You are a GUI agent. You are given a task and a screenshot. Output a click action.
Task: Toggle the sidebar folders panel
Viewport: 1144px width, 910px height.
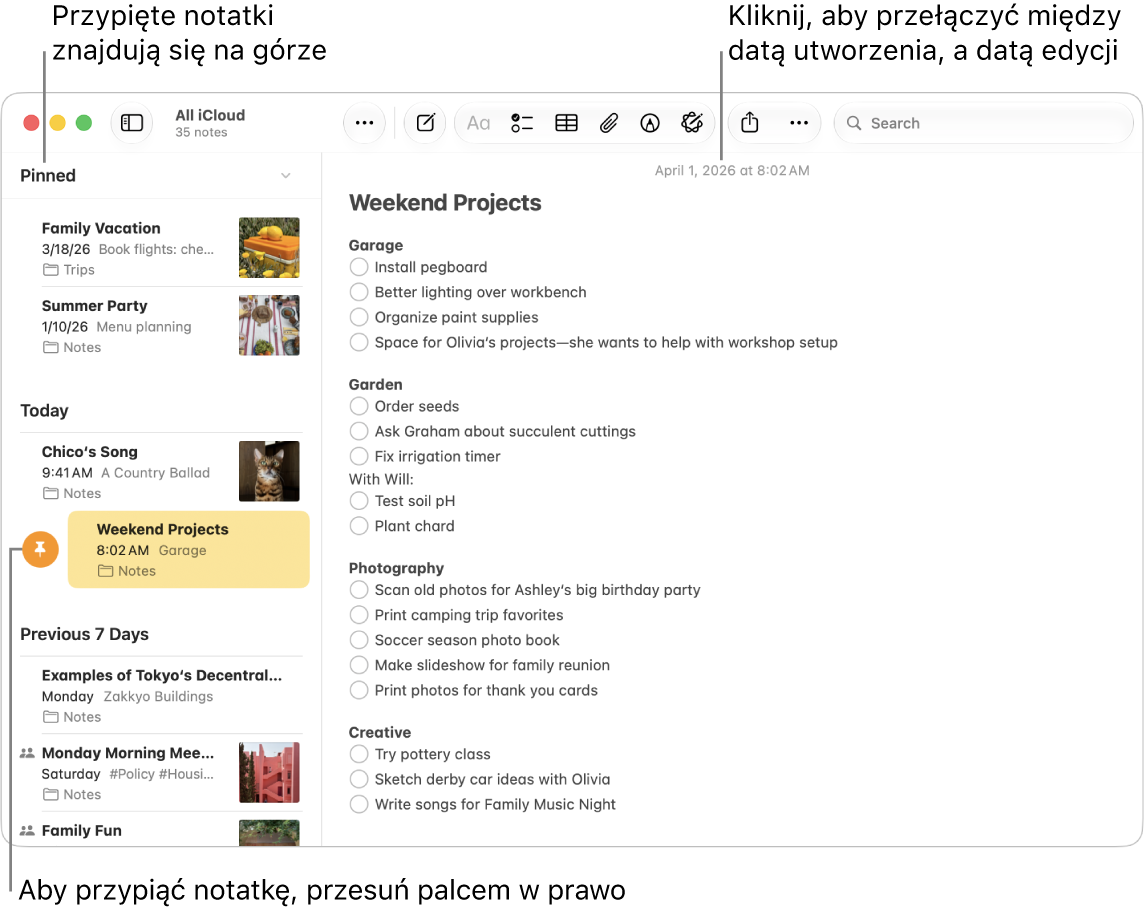pos(131,123)
